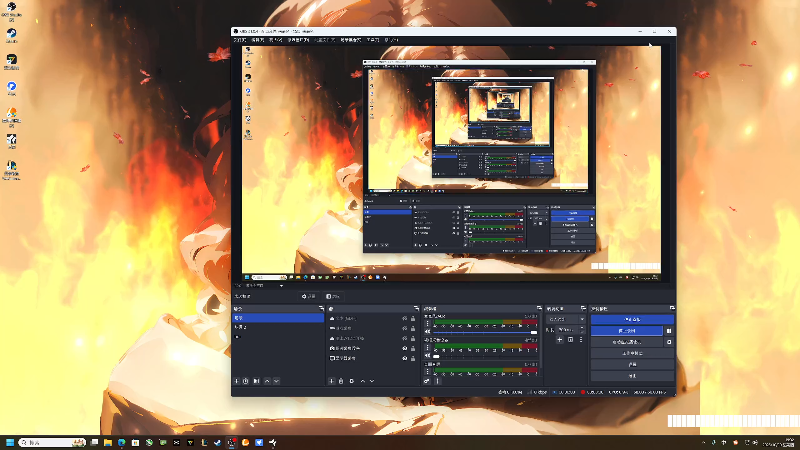800x450 pixels.
Task: Open options dots for second audio channel
Action: [x=428, y=348]
